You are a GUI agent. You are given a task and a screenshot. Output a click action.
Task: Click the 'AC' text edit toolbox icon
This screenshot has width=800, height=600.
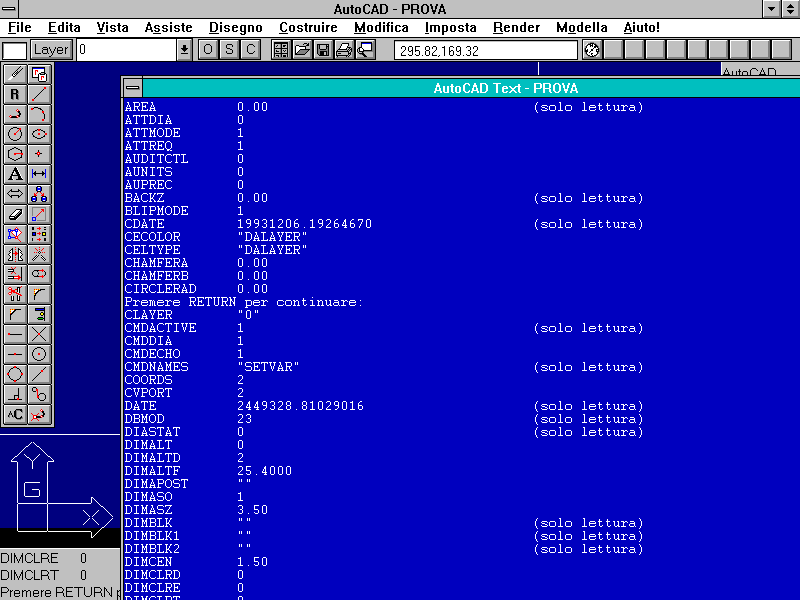15,414
